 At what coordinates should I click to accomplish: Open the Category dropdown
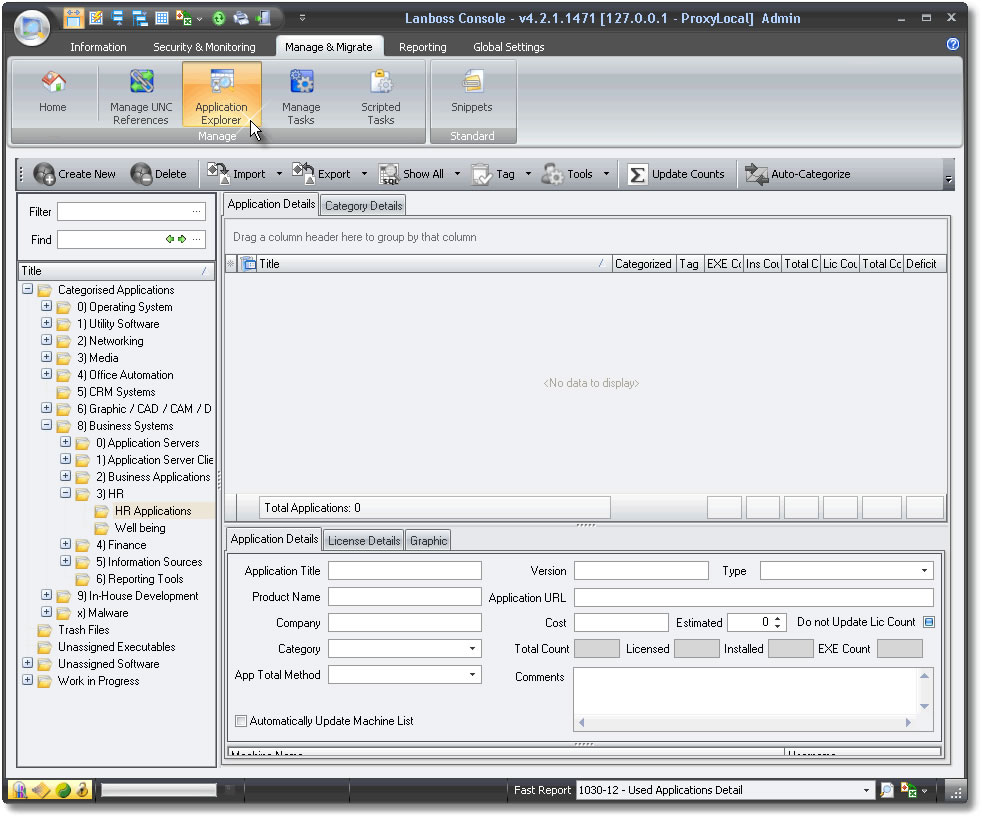point(473,649)
